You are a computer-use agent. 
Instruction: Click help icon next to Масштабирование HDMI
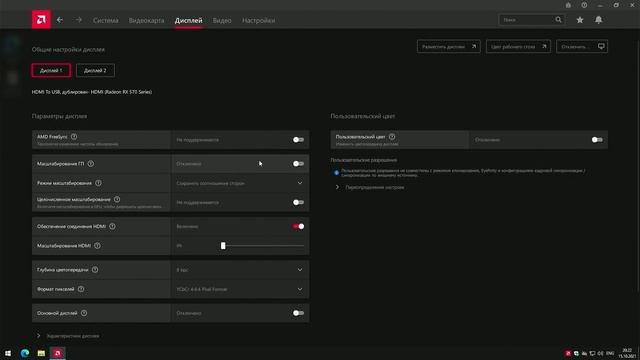click(x=97, y=246)
